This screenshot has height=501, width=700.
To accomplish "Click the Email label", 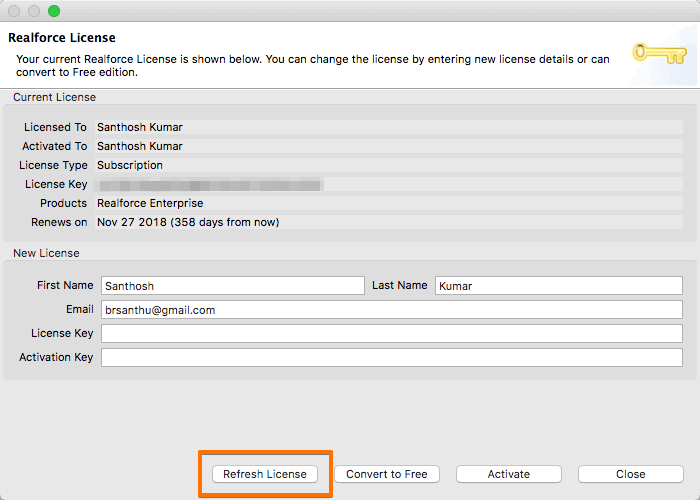I will tap(80, 309).
